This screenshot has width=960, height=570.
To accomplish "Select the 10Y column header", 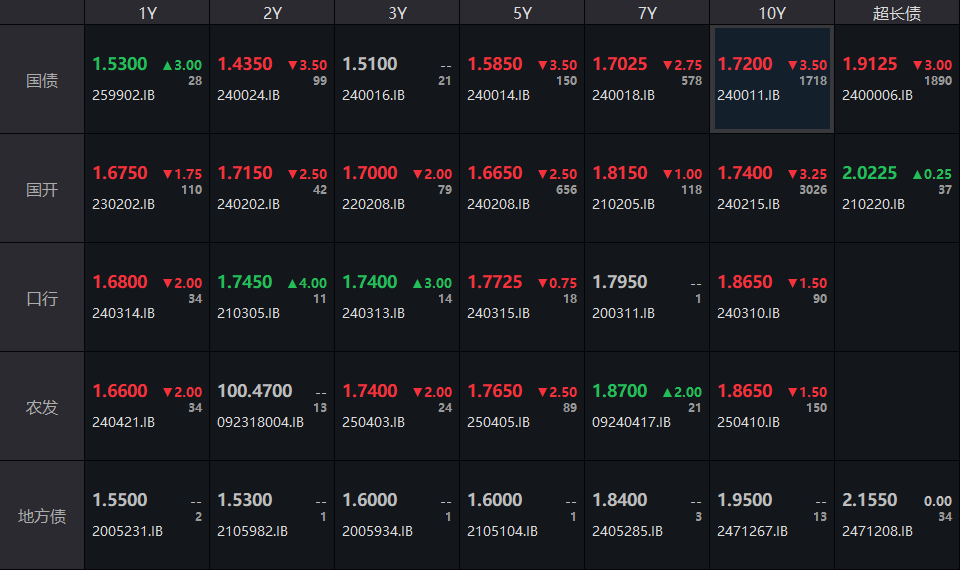I will click(x=771, y=13).
